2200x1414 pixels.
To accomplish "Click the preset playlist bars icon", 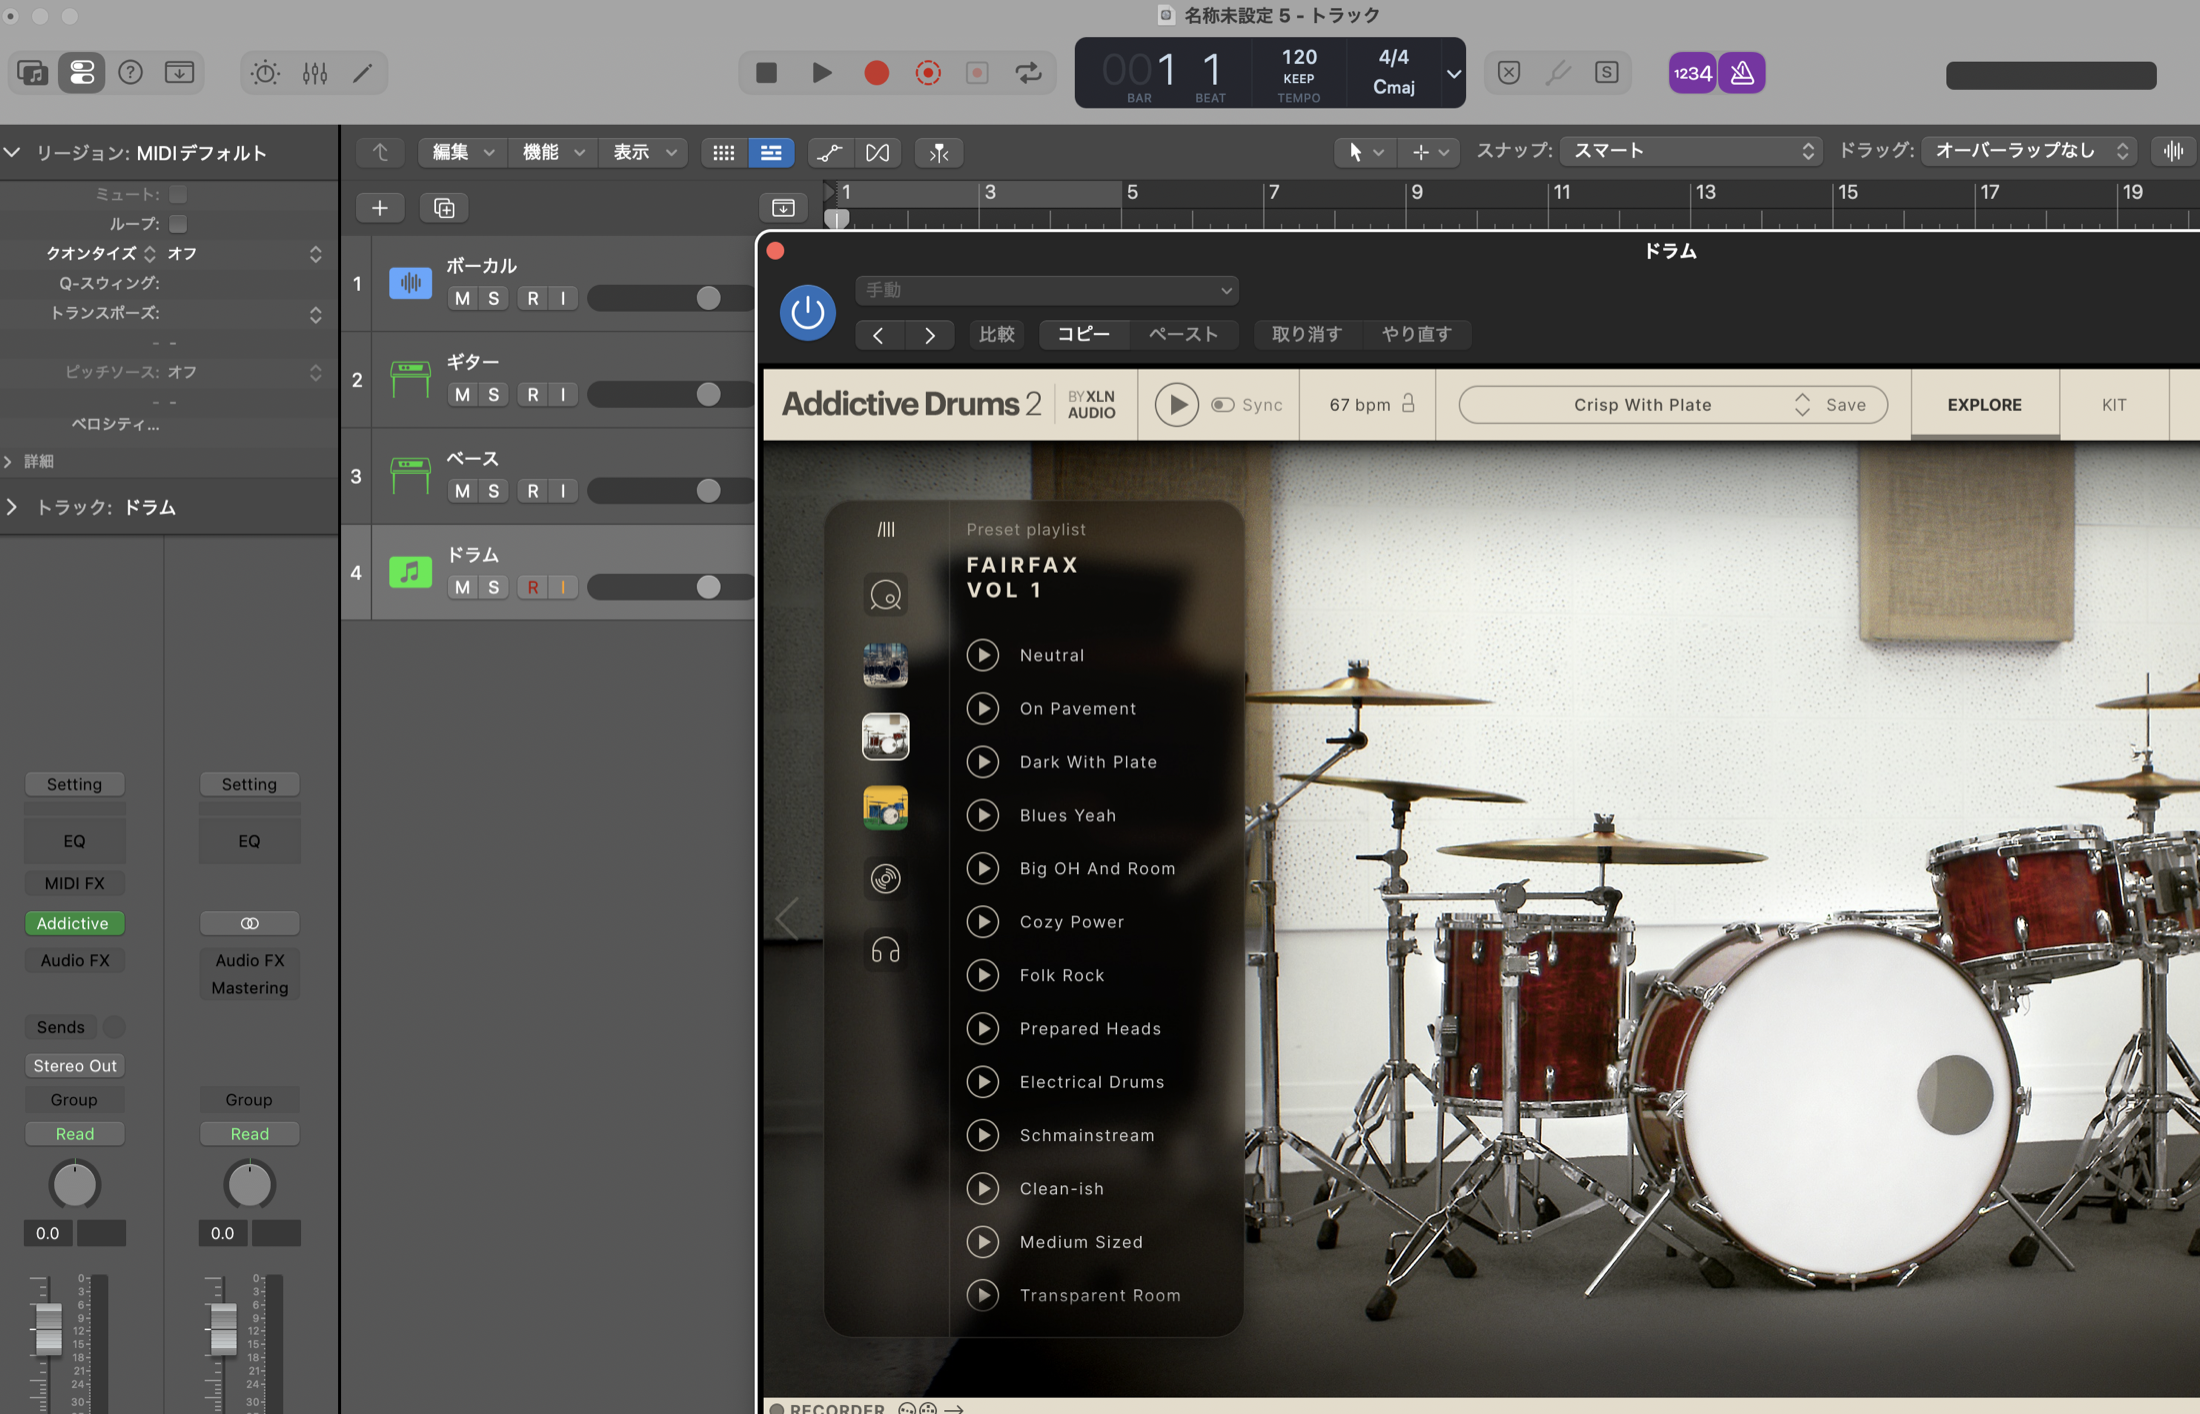I will point(886,529).
